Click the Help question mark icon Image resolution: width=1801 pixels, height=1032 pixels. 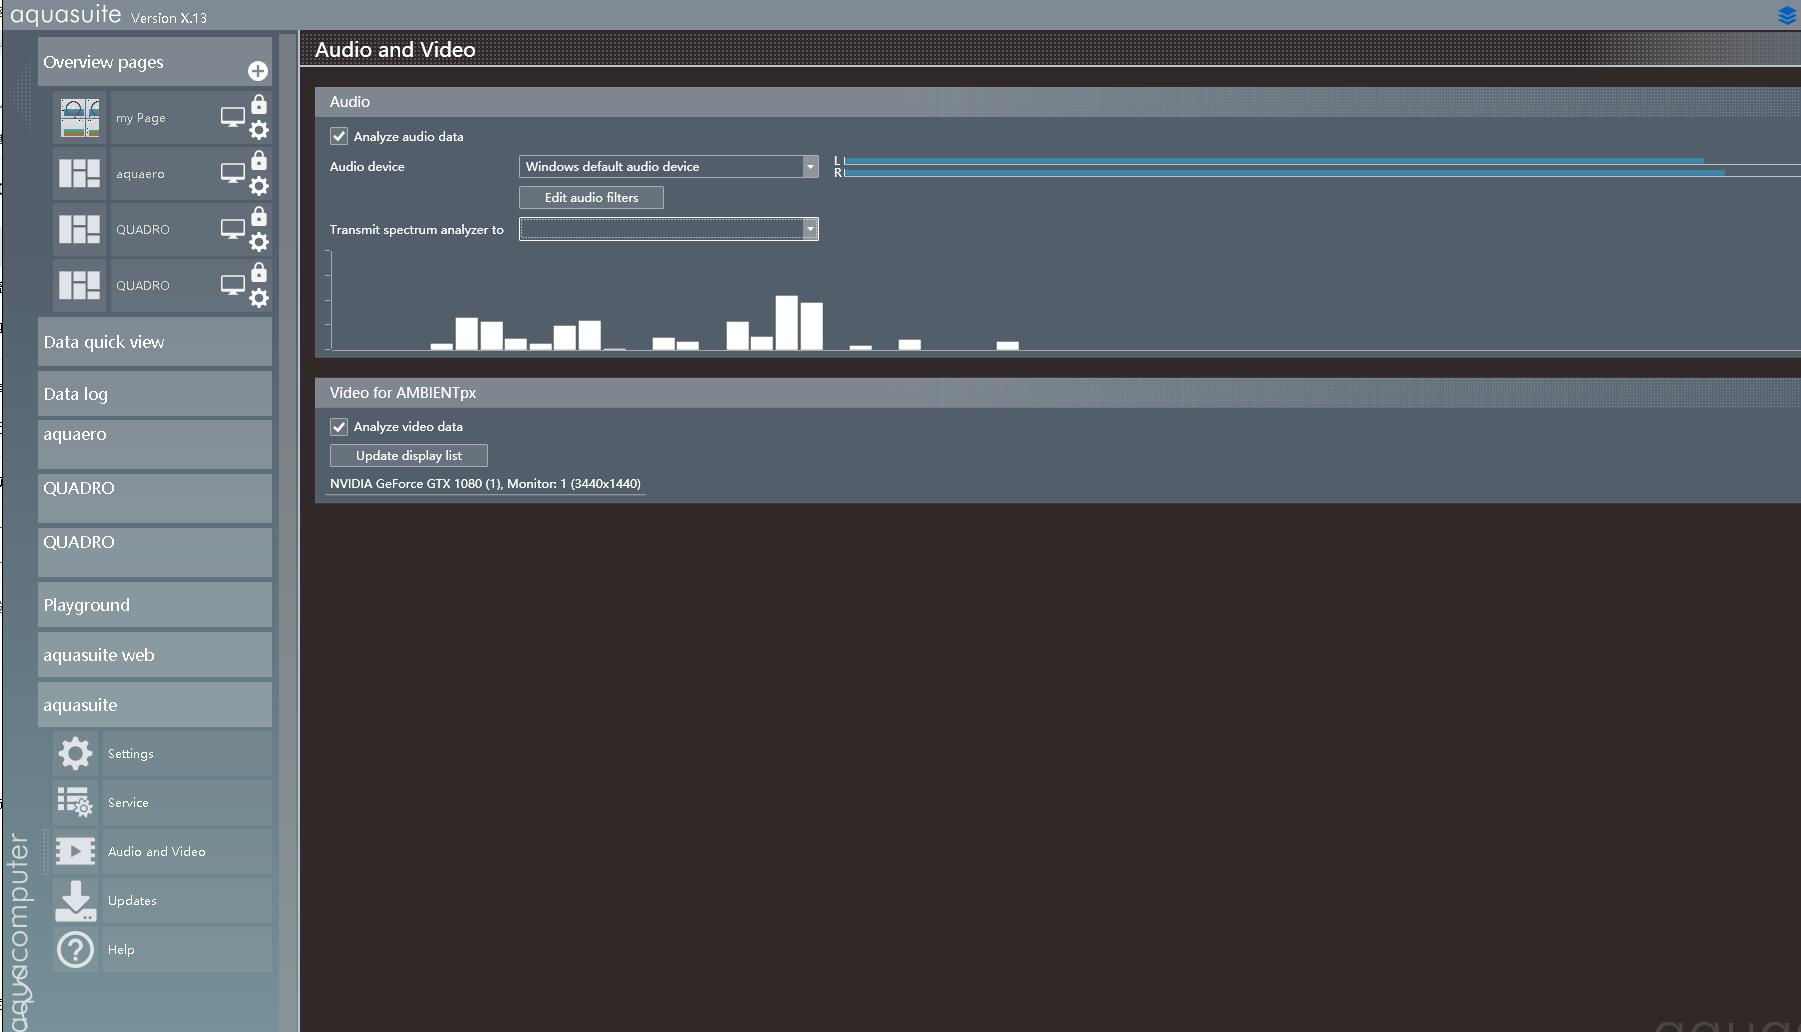pyautogui.click(x=75, y=950)
